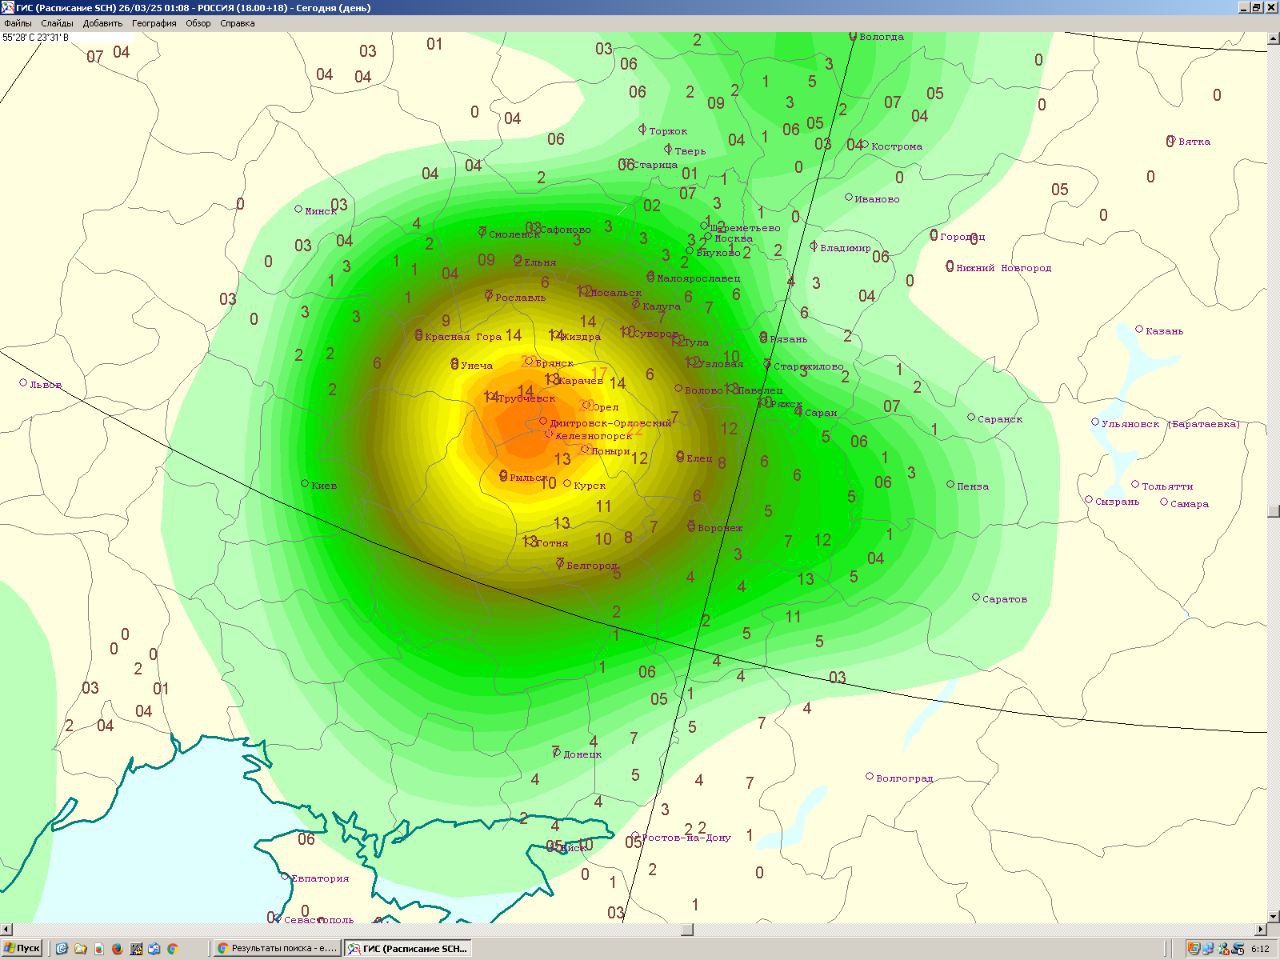Open the Файлы menu
The height and width of the screenshot is (960, 1280).
17,23
